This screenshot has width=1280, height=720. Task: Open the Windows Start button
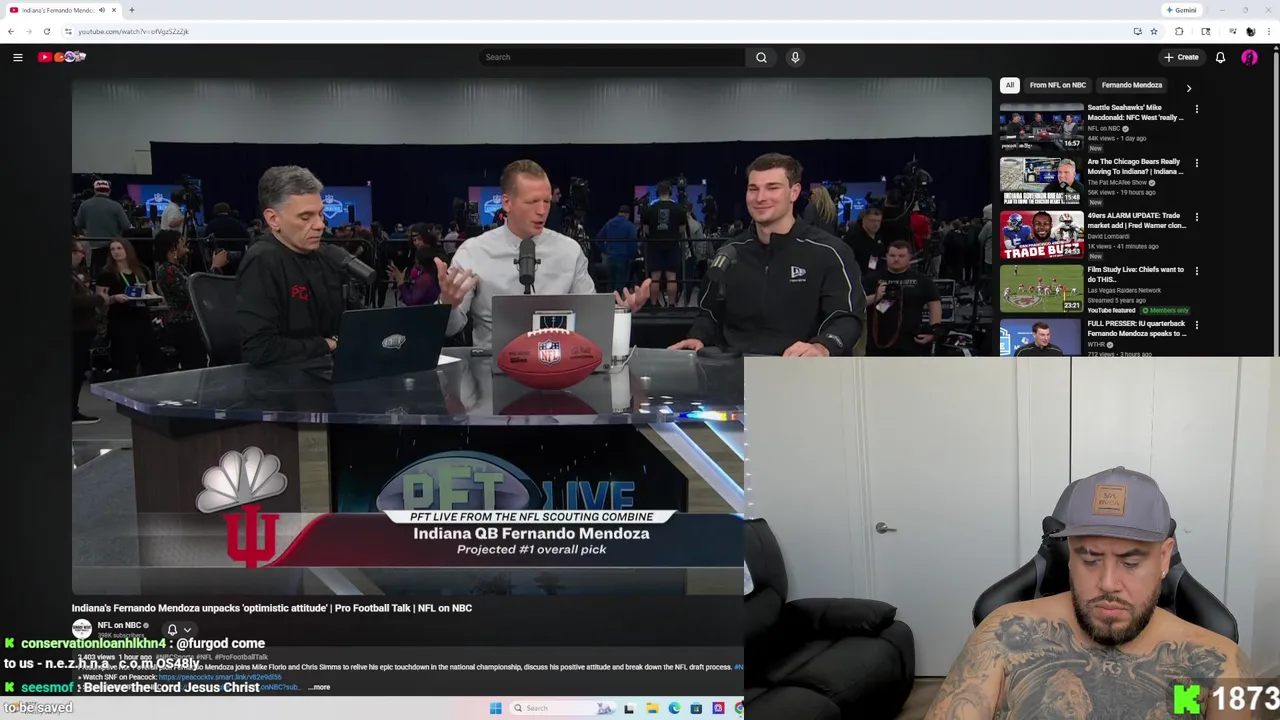[495, 708]
